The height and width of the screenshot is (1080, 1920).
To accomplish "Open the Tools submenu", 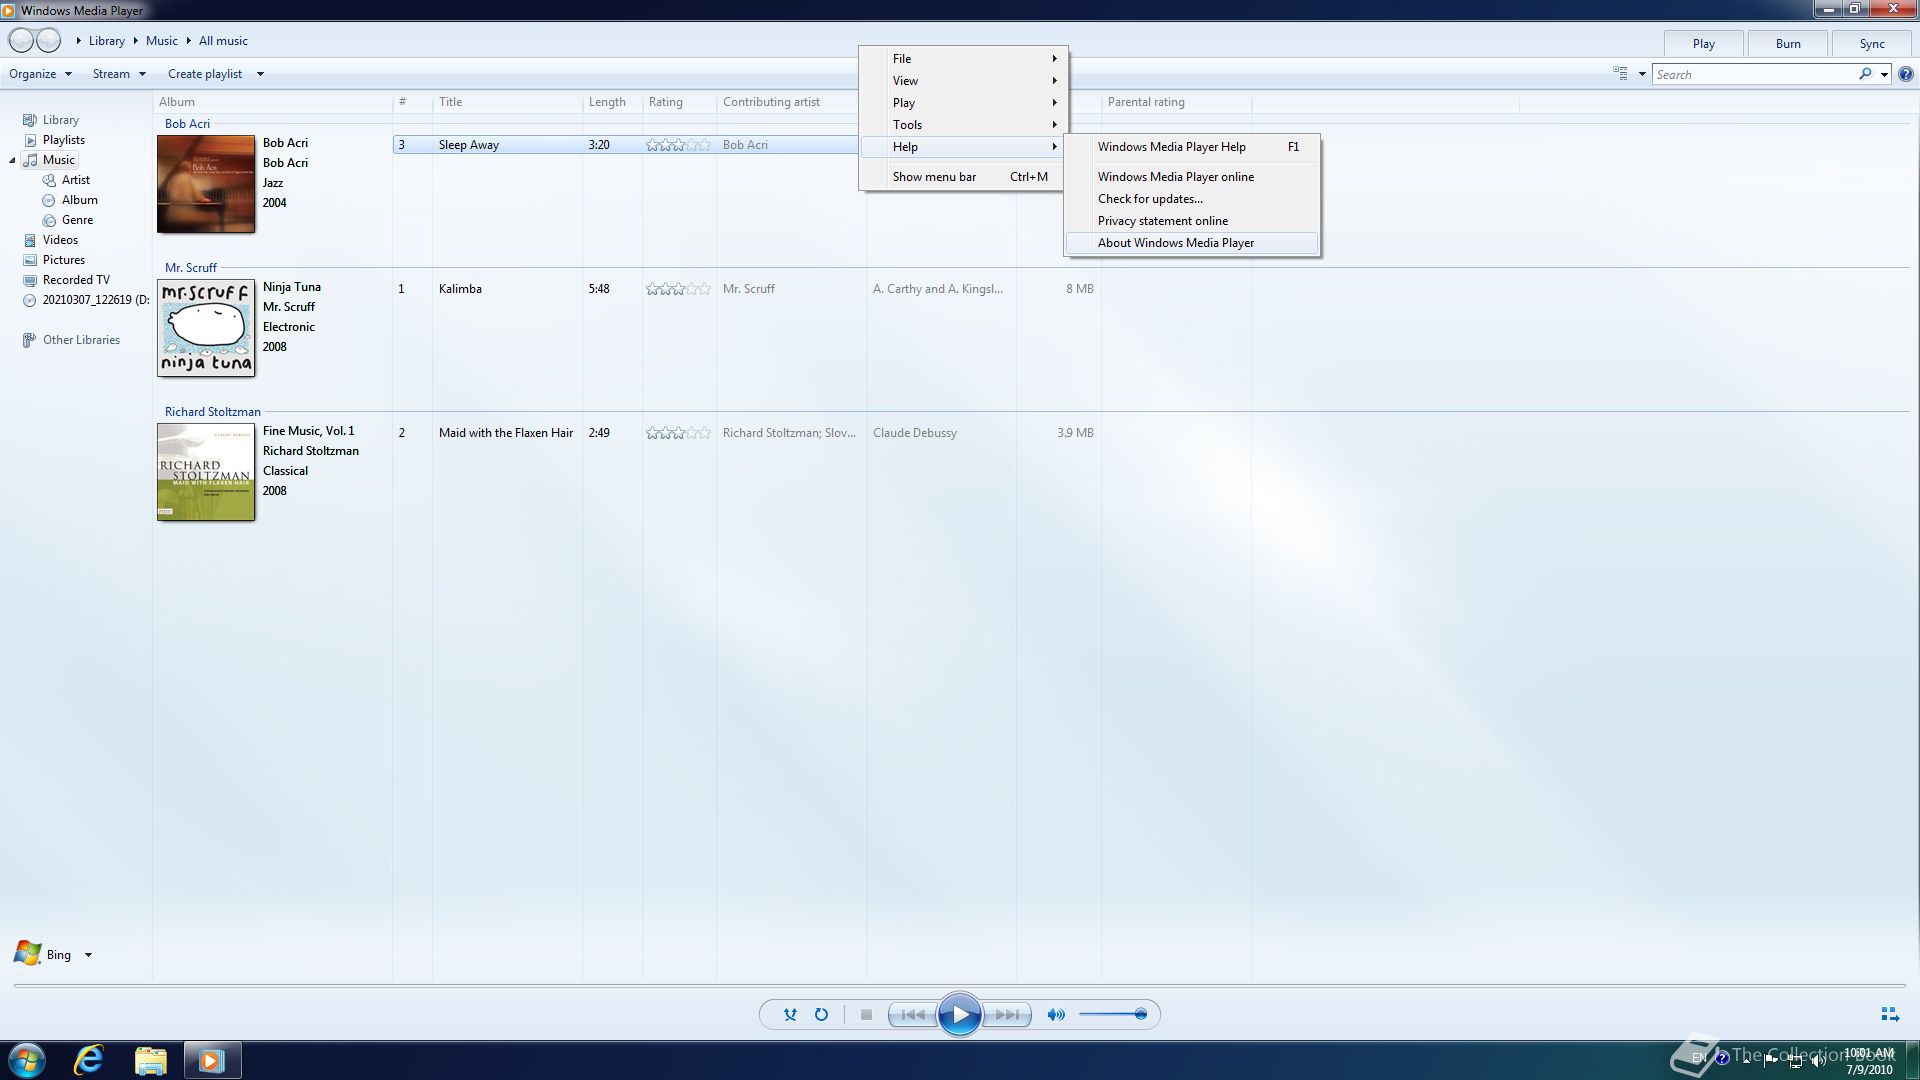I will click(x=964, y=125).
